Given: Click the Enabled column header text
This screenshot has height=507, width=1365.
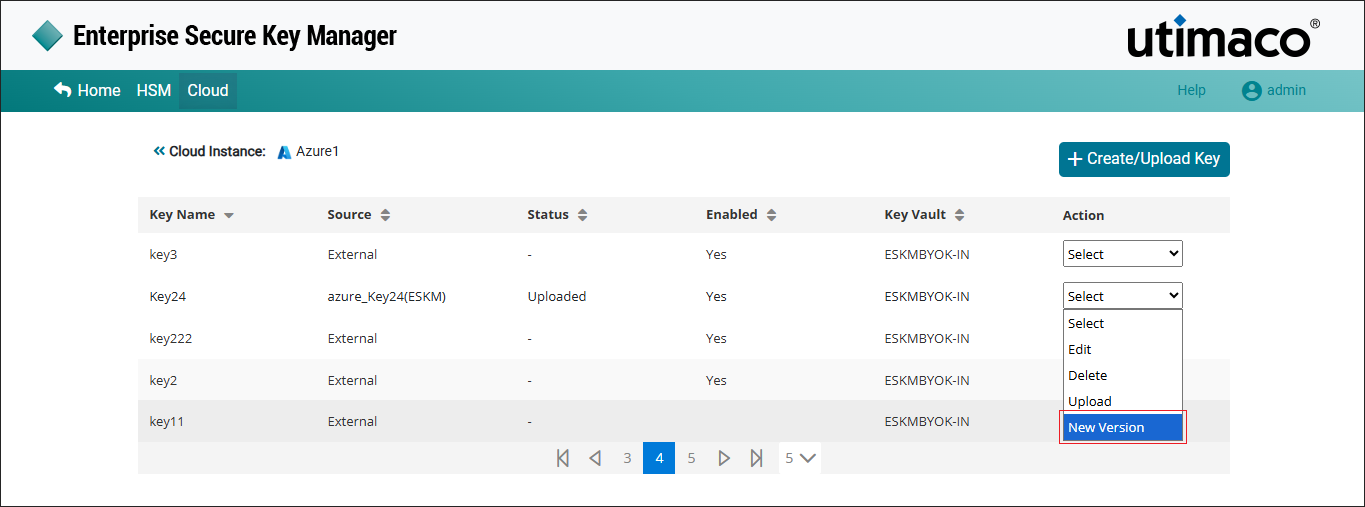Looking at the screenshot, I should click(732, 215).
